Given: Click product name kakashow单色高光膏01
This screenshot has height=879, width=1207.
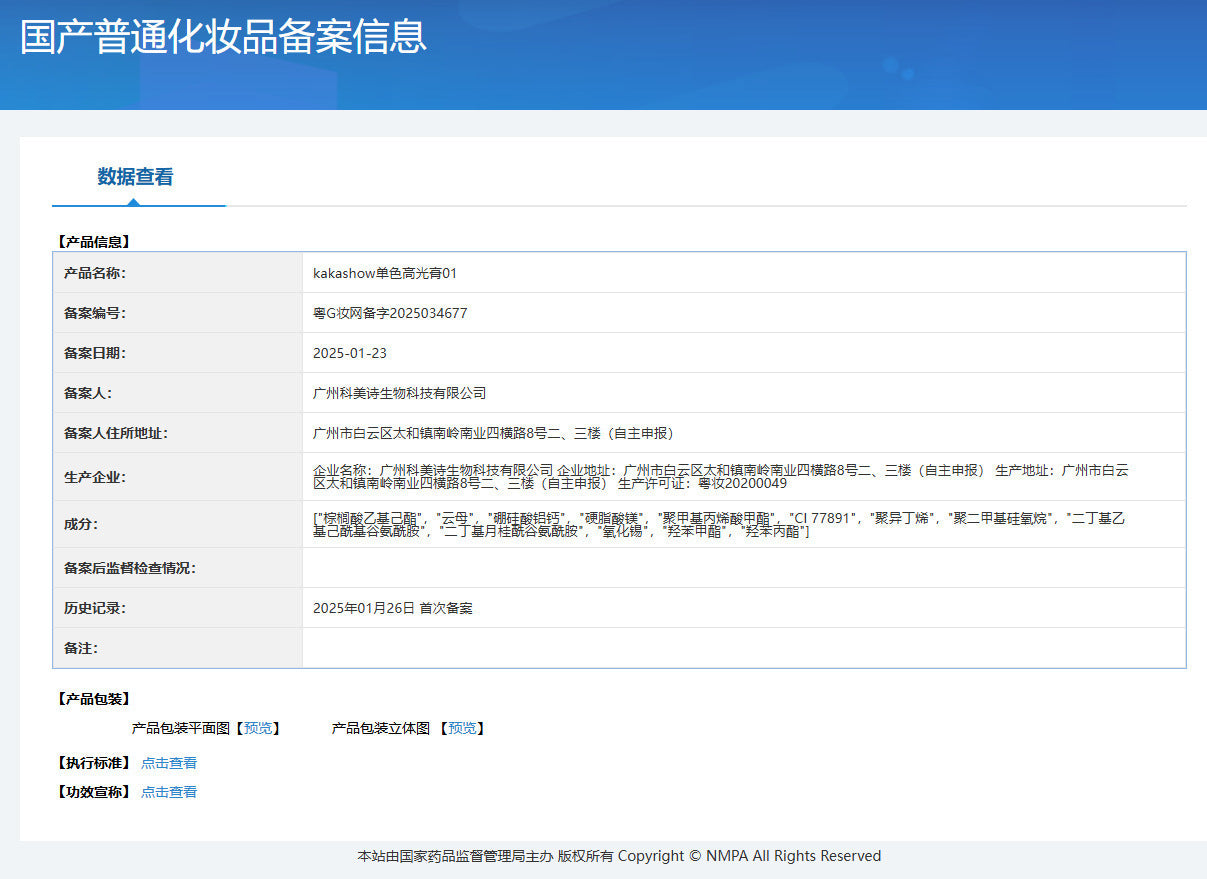Looking at the screenshot, I should pyautogui.click(x=385, y=273).
